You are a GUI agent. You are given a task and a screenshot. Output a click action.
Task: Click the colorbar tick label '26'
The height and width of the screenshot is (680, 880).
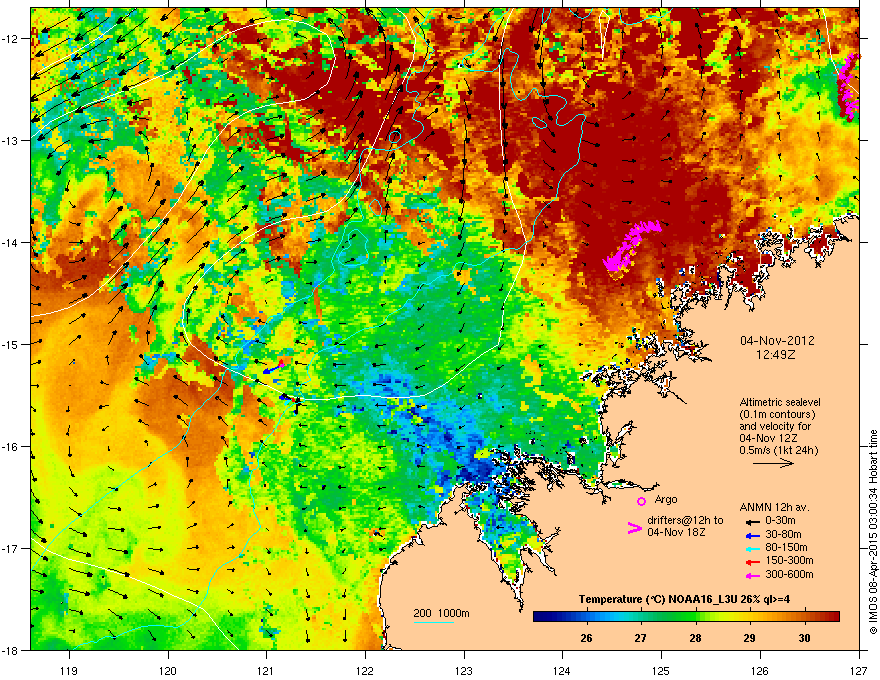click(586, 638)
